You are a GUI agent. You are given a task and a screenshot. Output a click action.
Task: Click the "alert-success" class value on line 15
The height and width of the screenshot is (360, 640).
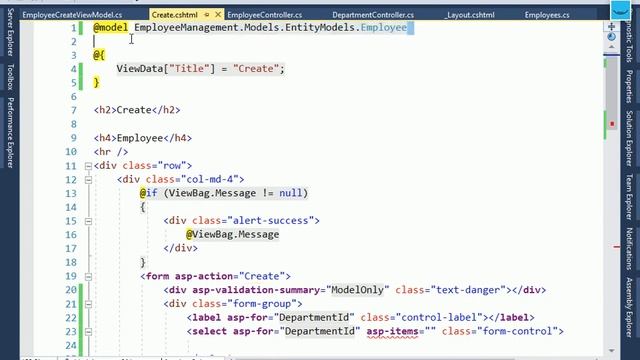point(271,221)
